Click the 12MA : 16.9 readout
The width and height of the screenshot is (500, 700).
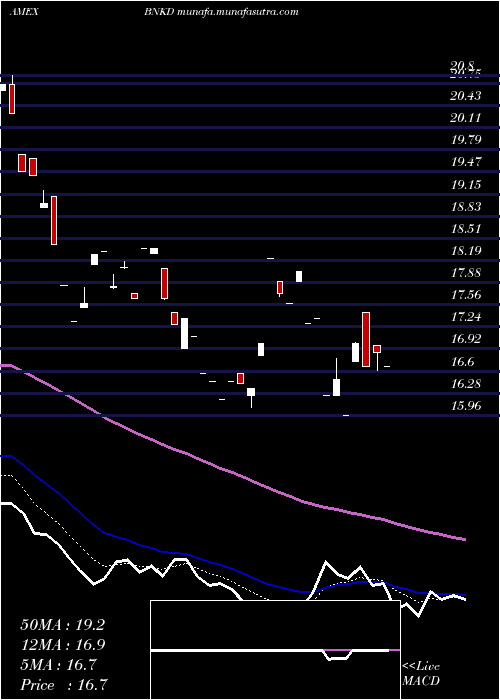click(62, 645)
